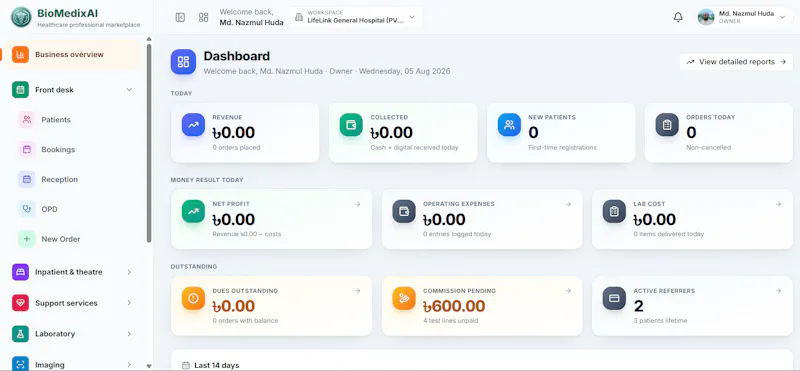Image resolution: width=800 pixels, height=371 pixels.
Task: Click sidebar scroll up arrow
Action: pyautogui.click(x=149, y=39)
